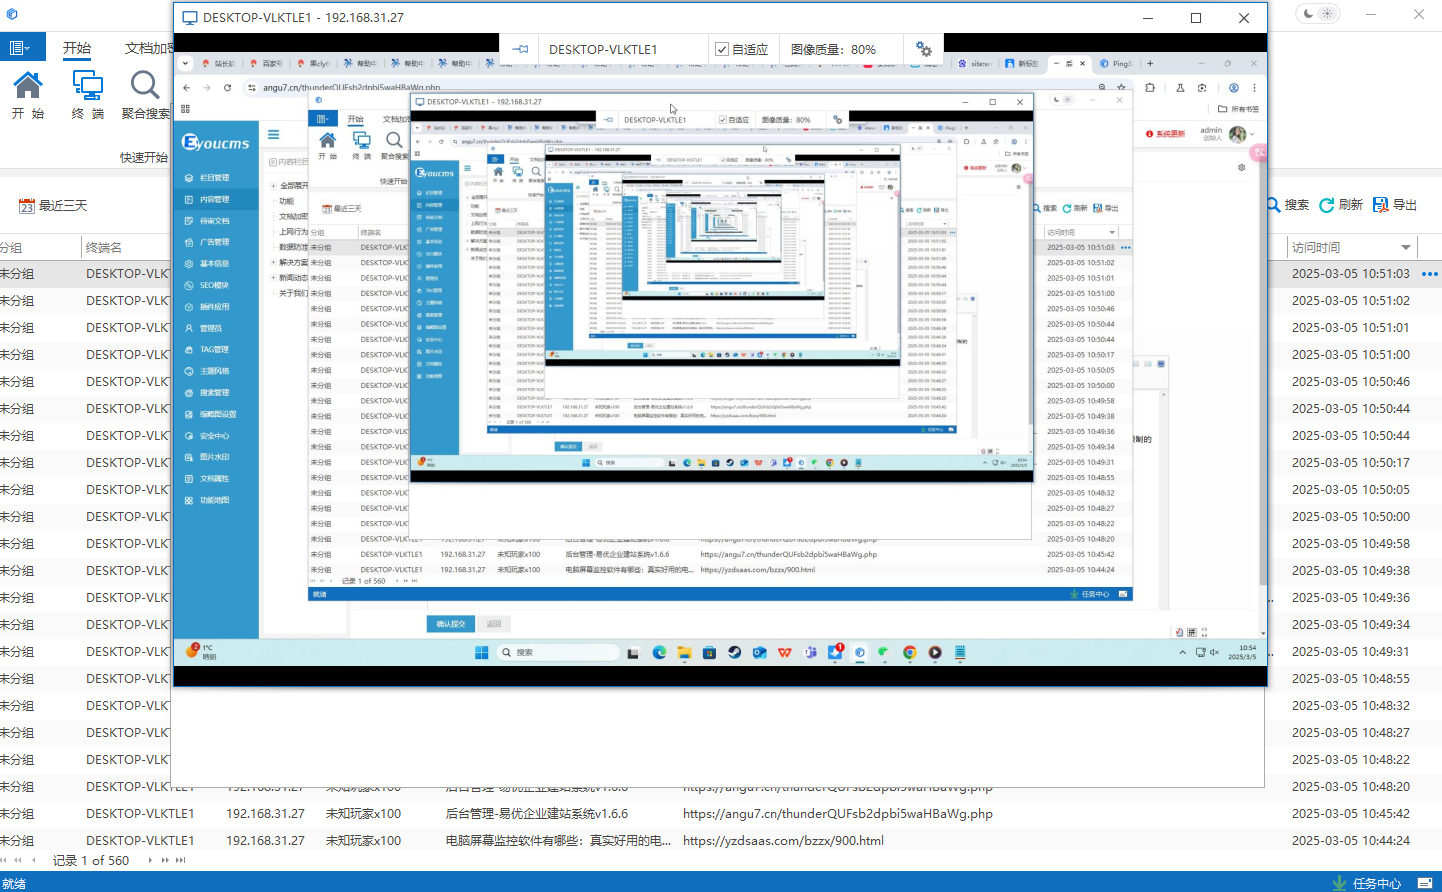Screen dimensions: 1442x892
Task: Click the 最近三天 calendar icon in the main app
Action: click(x=27, y=206)
